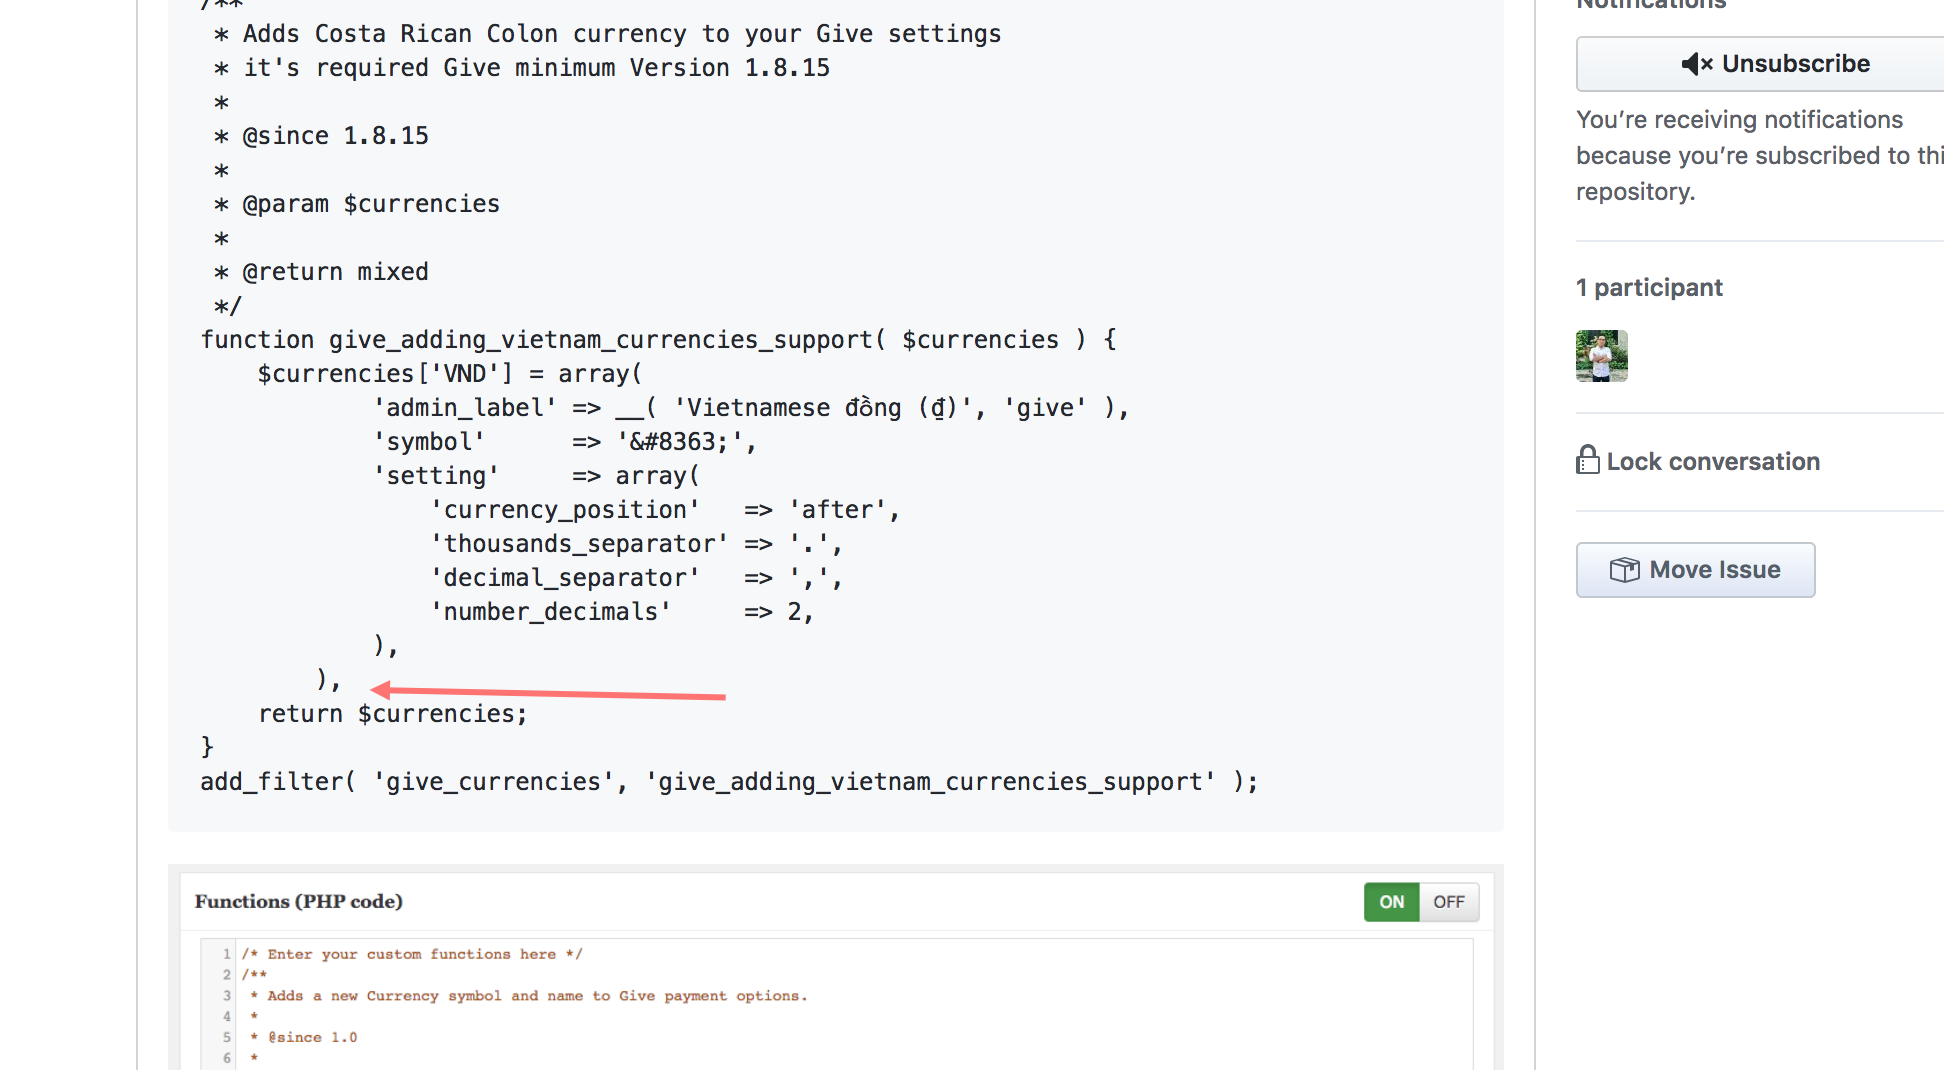Click the 'currency_position' => 'after' line
This screenshot has height=1070, width=1944.
tap(665, 509)
